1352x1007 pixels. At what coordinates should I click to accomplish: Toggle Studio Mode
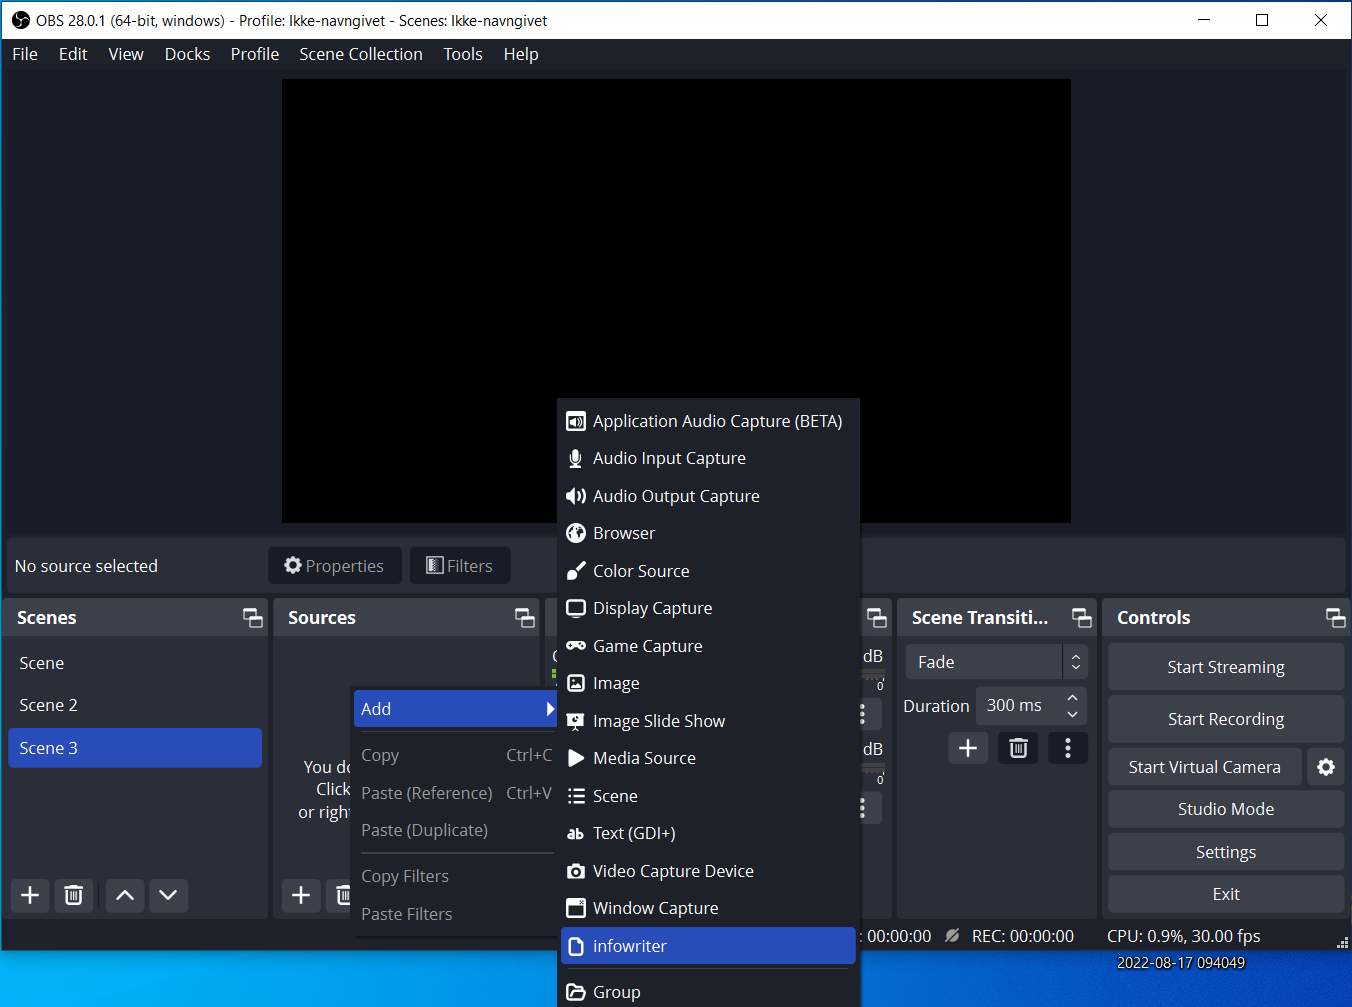[1226, 809]
